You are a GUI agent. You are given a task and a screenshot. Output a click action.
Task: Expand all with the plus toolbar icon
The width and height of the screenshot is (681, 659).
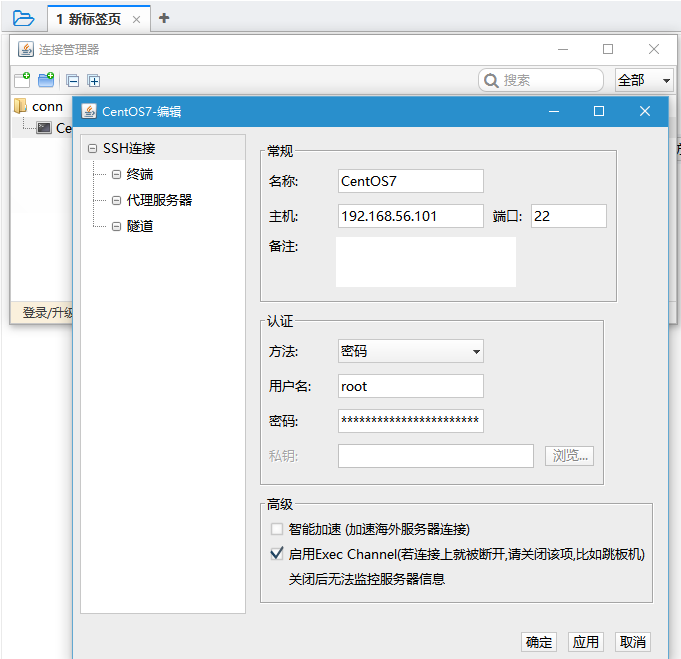click(94, 81)
